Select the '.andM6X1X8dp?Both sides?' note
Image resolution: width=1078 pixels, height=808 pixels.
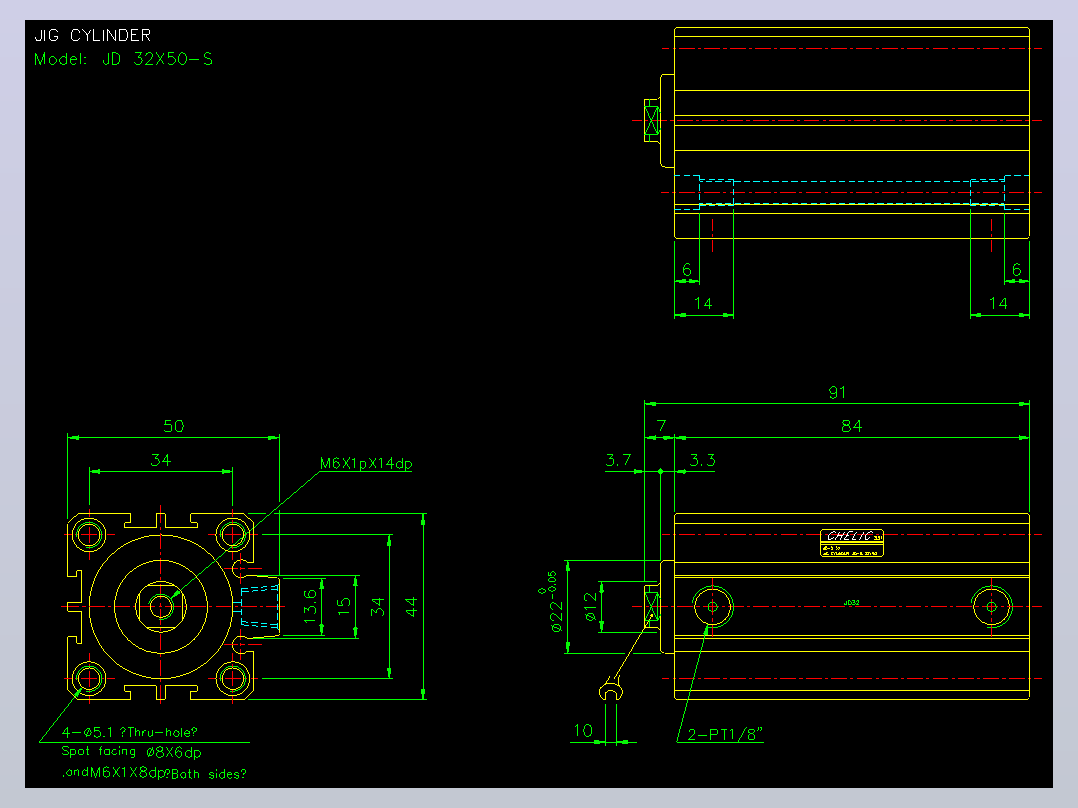click(154, 773)
